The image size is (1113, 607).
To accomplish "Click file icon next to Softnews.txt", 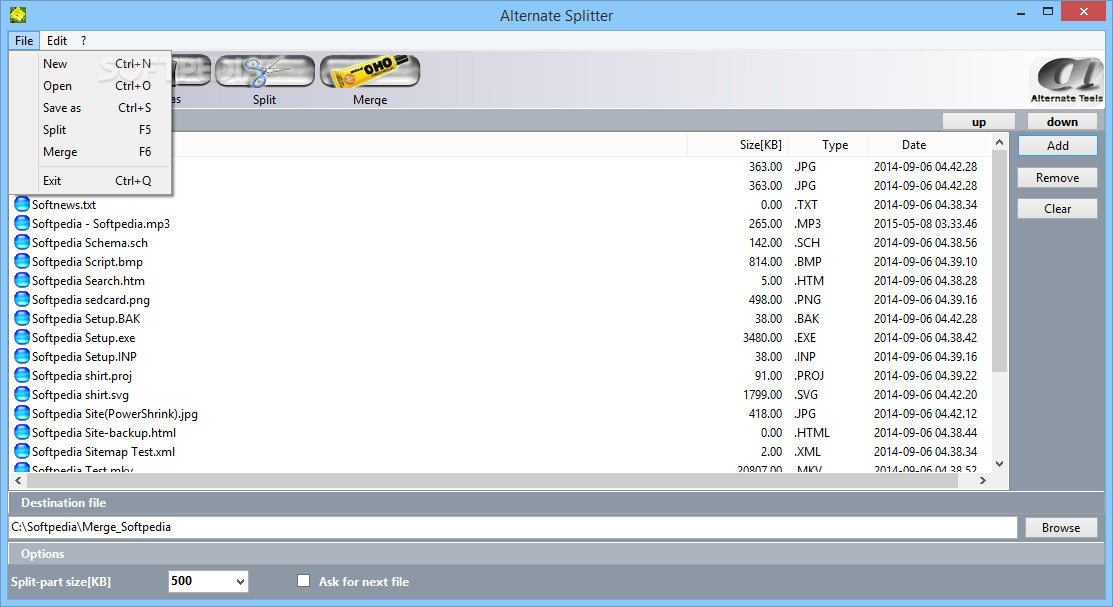I will click(22, 204).
